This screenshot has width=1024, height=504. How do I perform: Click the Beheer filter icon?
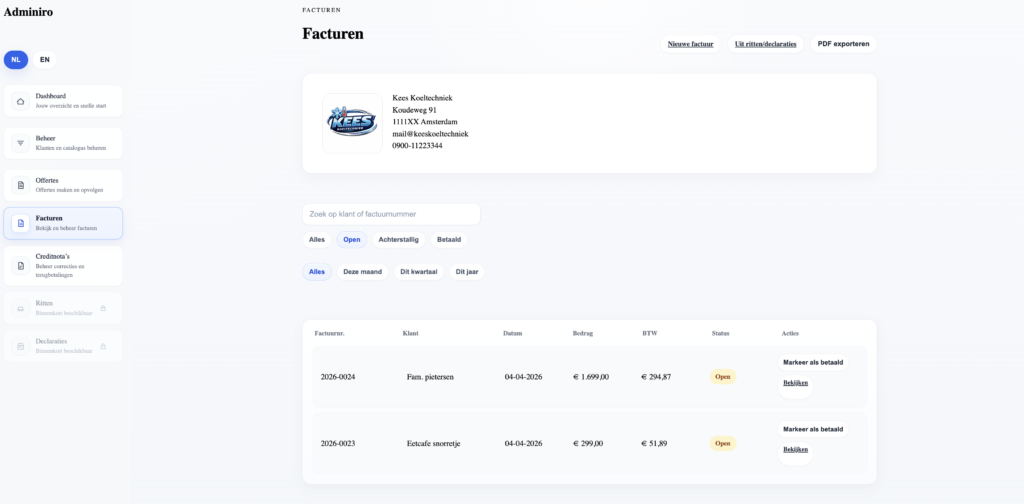[x=20, y=143]
